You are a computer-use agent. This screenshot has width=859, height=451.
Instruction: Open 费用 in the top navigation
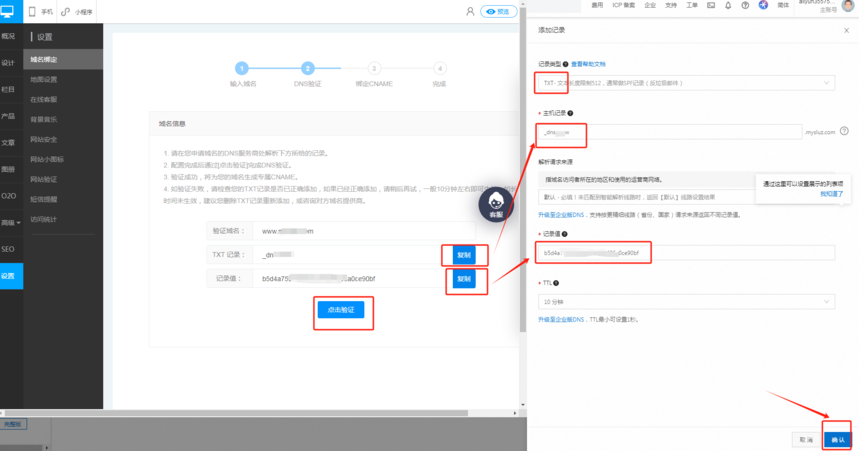597,5
